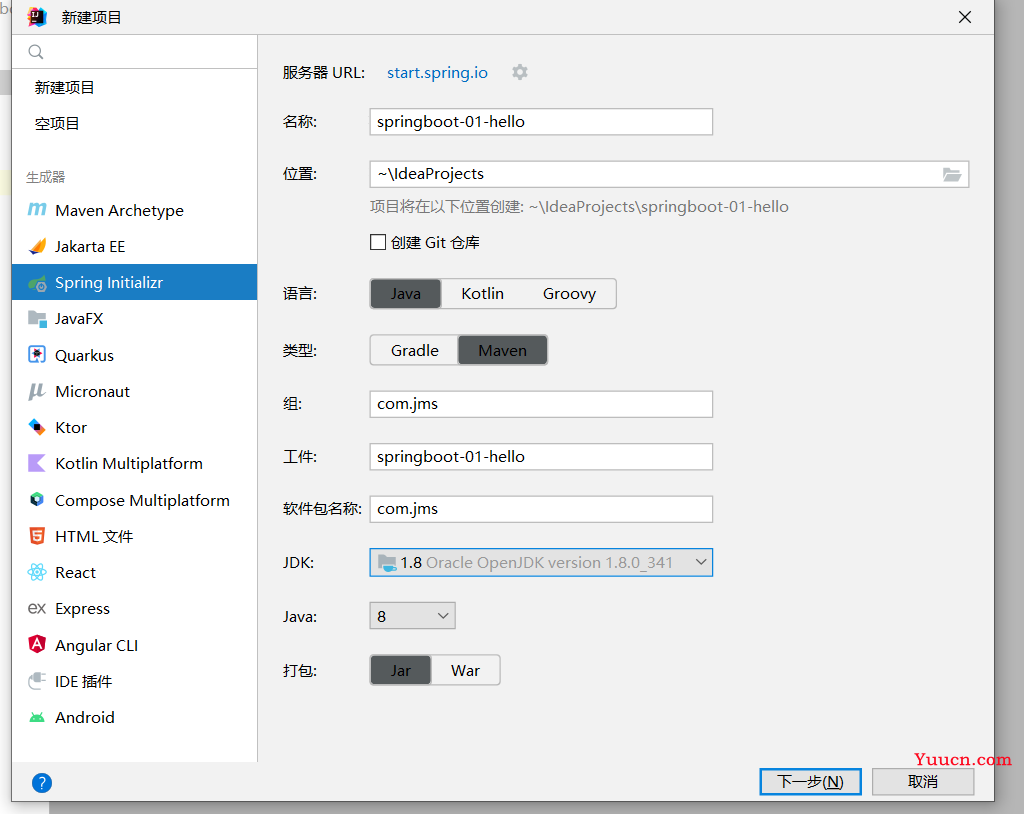Viewport: 1024px width, 814px height.
Task: Select the Angular CLI generator
Action: pyautogui.click(x=135, y=645)
